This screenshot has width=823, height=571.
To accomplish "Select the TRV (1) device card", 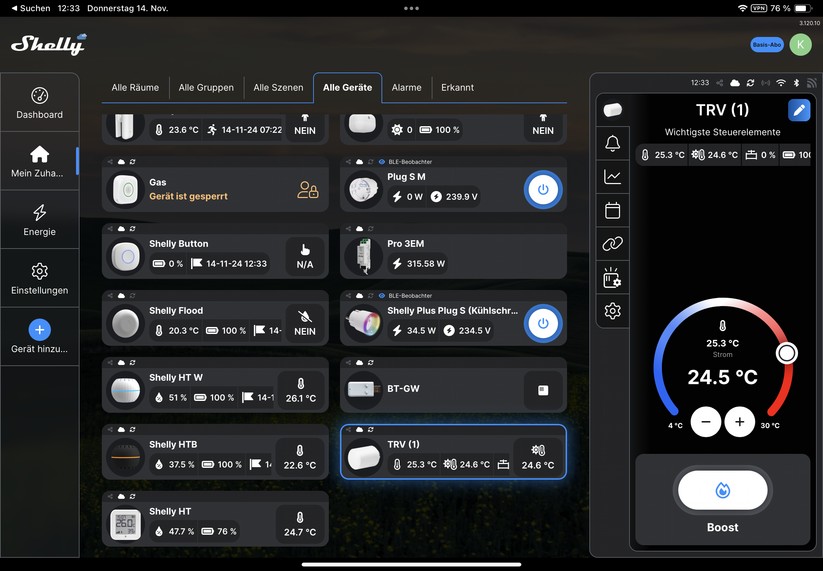I will [453, 452].
